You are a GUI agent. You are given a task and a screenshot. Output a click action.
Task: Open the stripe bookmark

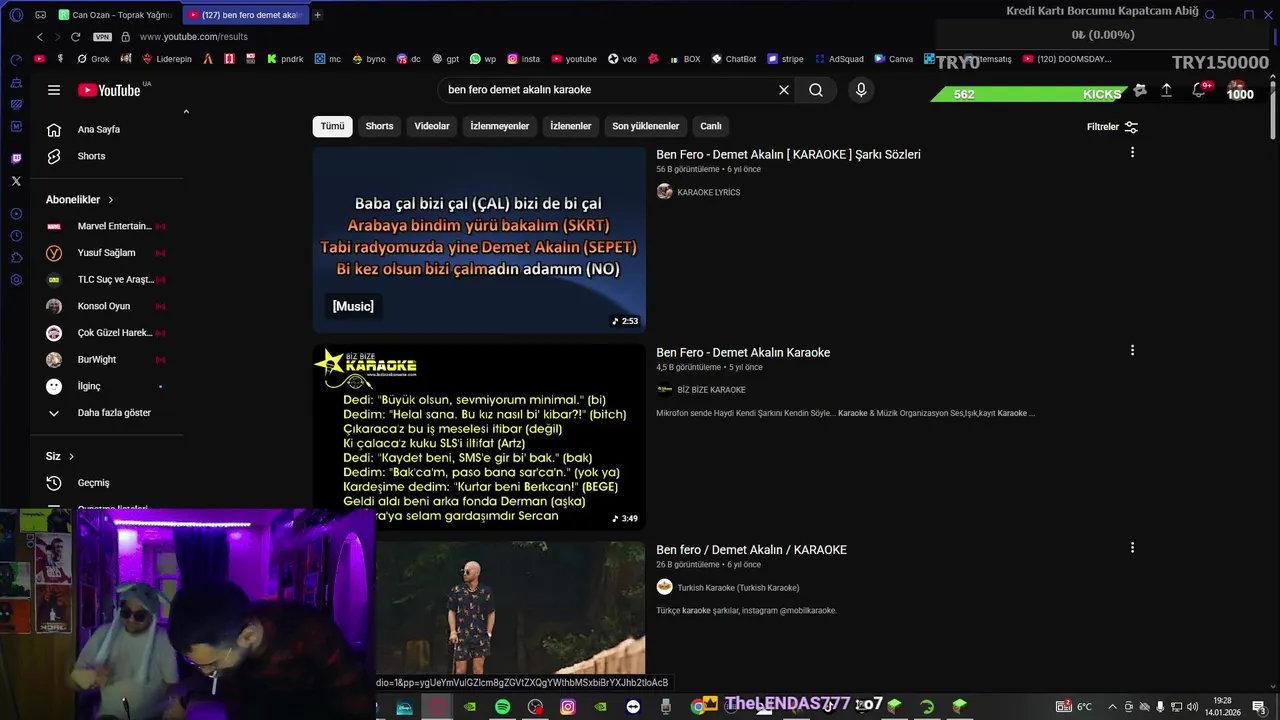point(785,59)
